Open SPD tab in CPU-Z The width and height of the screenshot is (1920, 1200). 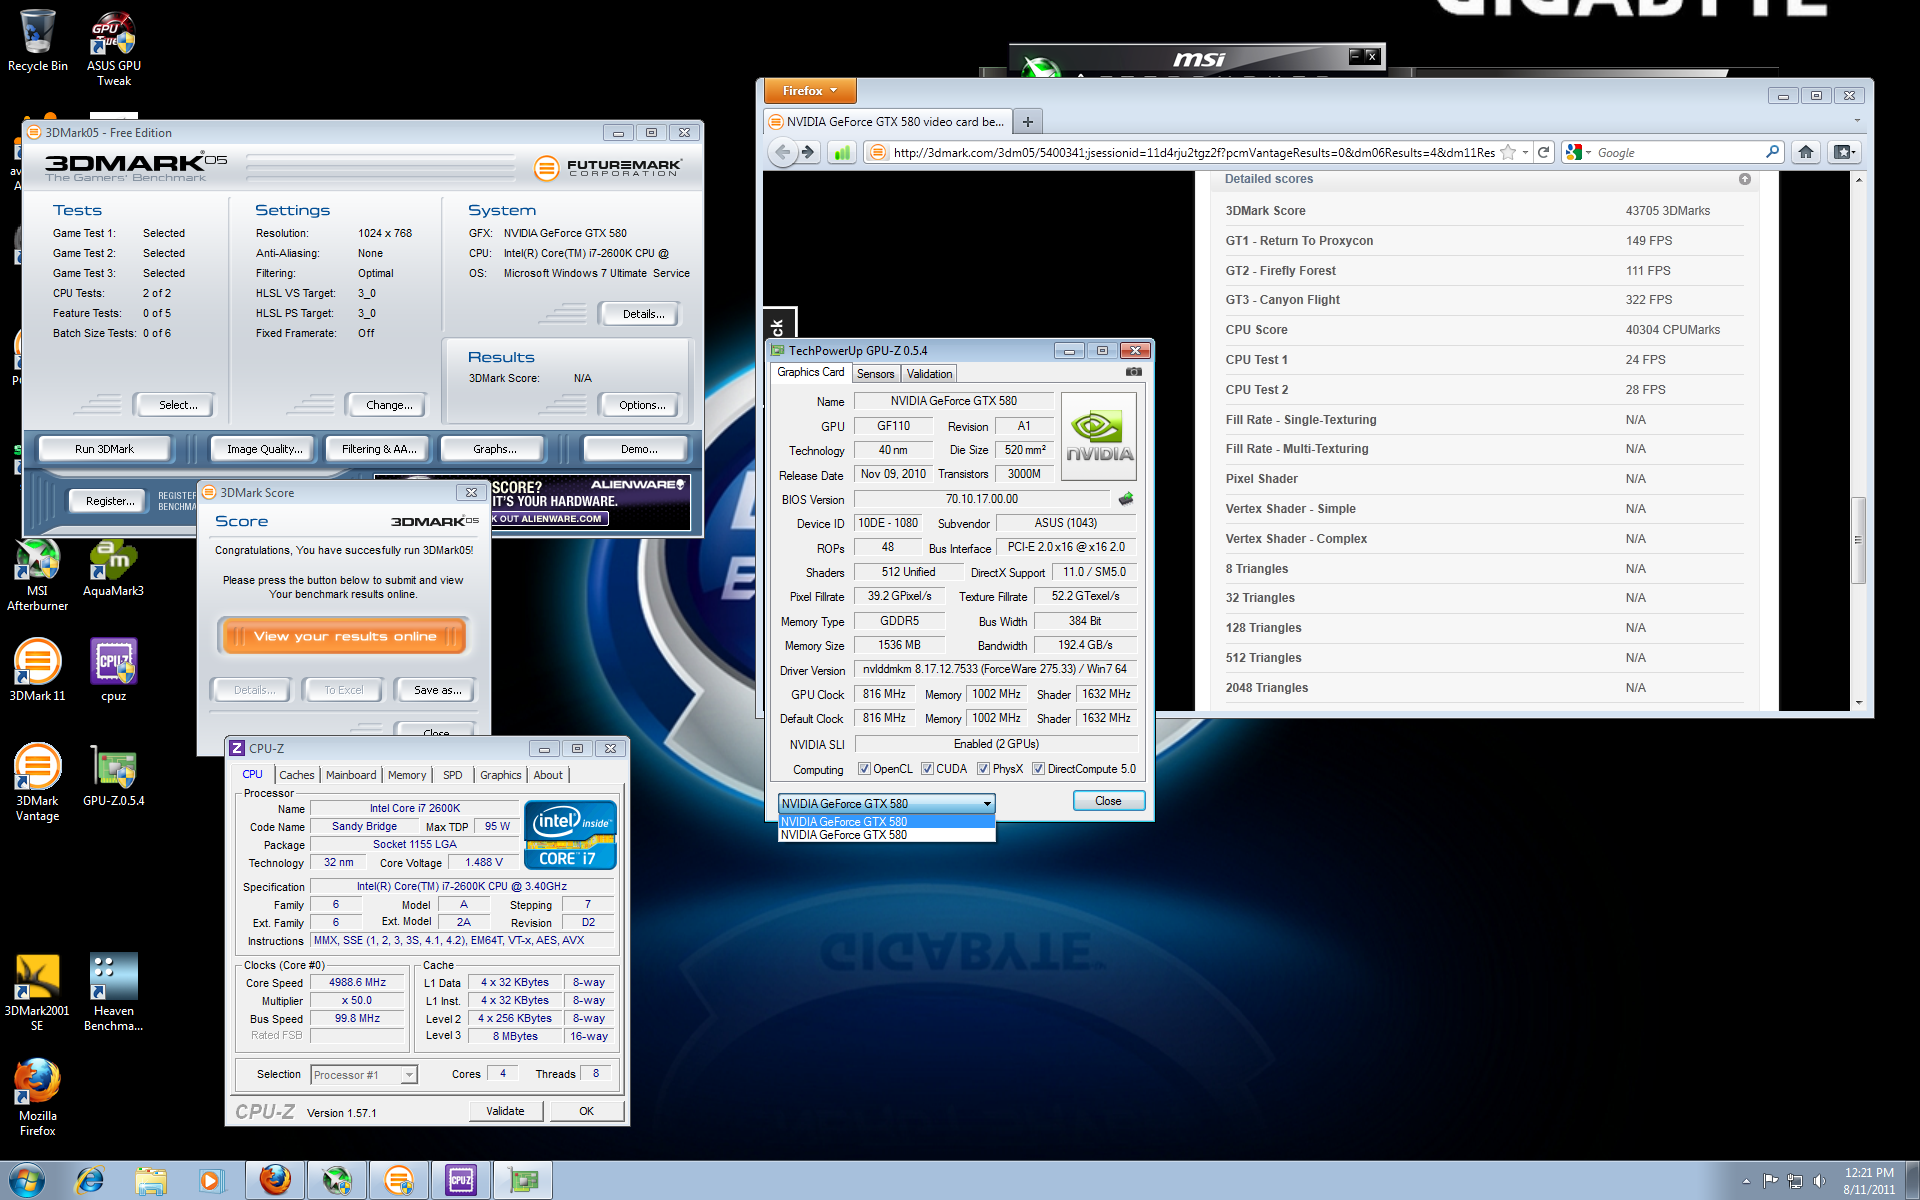[x=452, y=775]
